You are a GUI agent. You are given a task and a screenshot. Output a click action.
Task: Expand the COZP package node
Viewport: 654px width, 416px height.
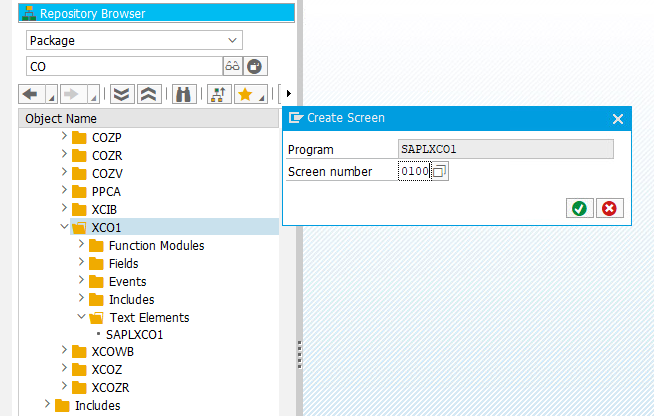click(65, 137)
